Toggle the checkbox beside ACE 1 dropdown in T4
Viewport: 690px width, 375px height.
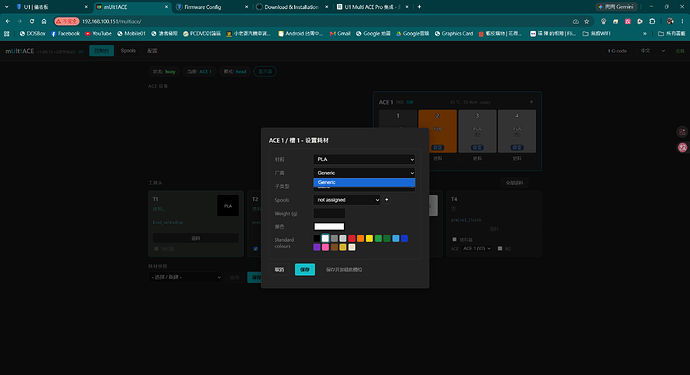[x=500, y=249]
